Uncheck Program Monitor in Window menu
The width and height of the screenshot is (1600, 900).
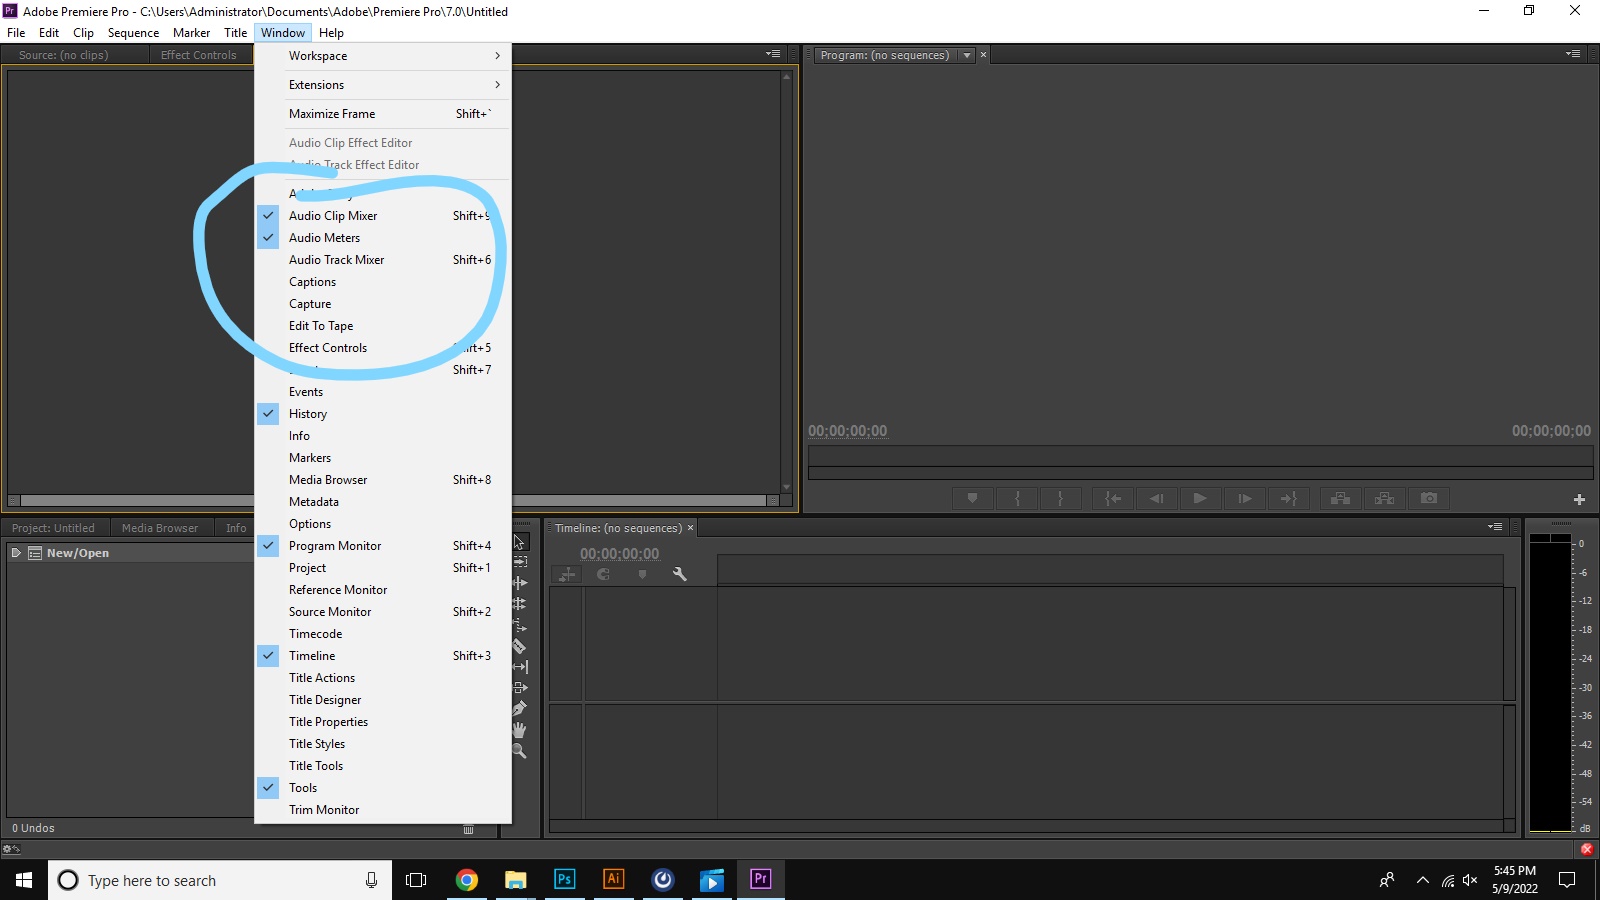(383, 546)
